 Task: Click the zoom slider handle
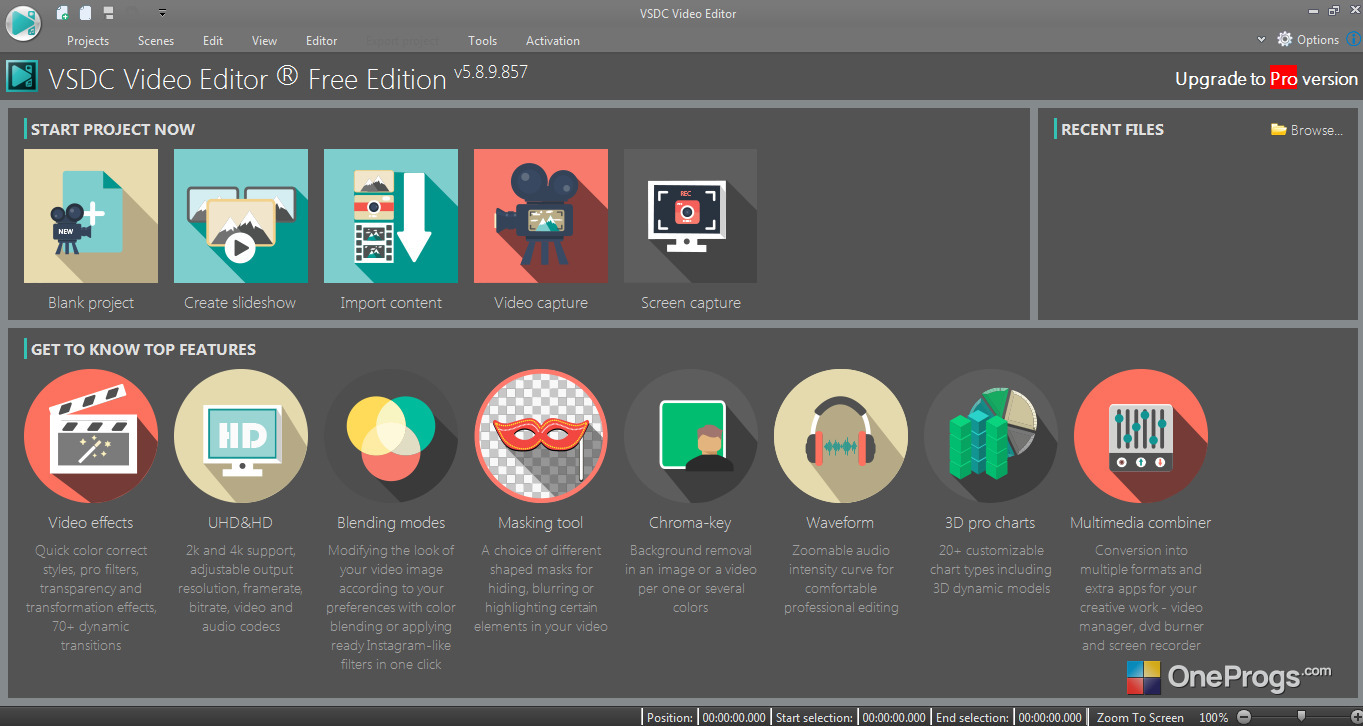[1301, 716]
